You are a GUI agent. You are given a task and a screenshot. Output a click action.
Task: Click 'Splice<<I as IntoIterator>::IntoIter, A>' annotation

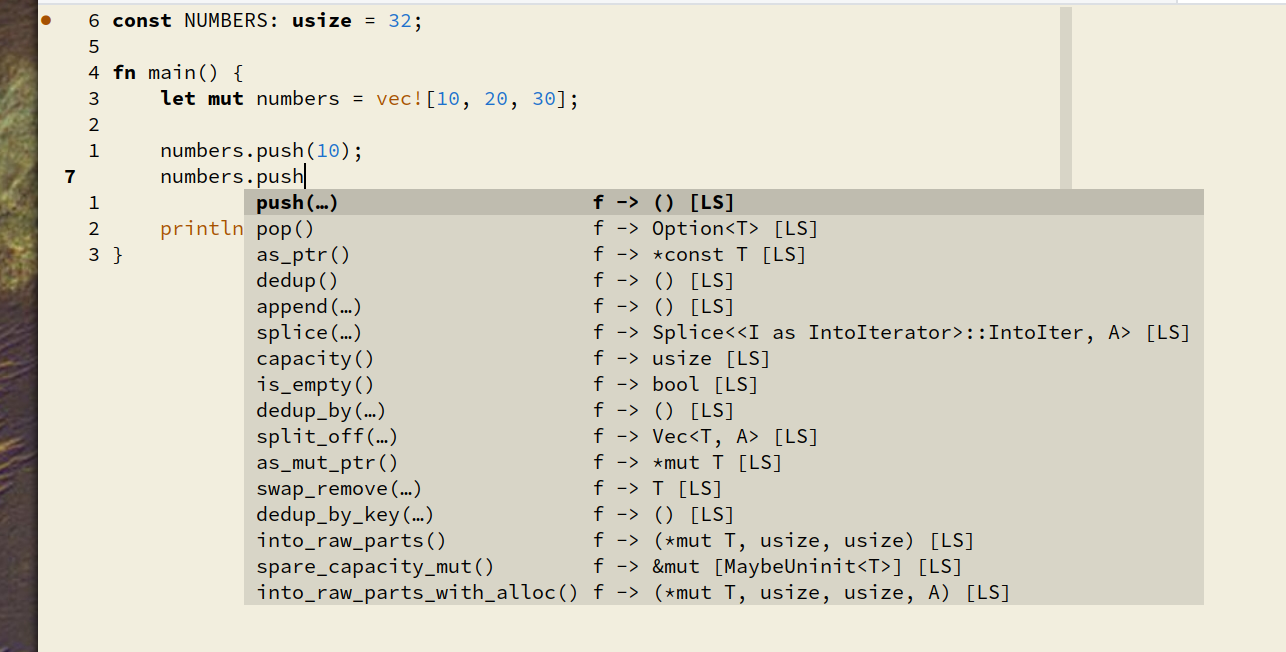pyautogui.click(x=891, y=333)
